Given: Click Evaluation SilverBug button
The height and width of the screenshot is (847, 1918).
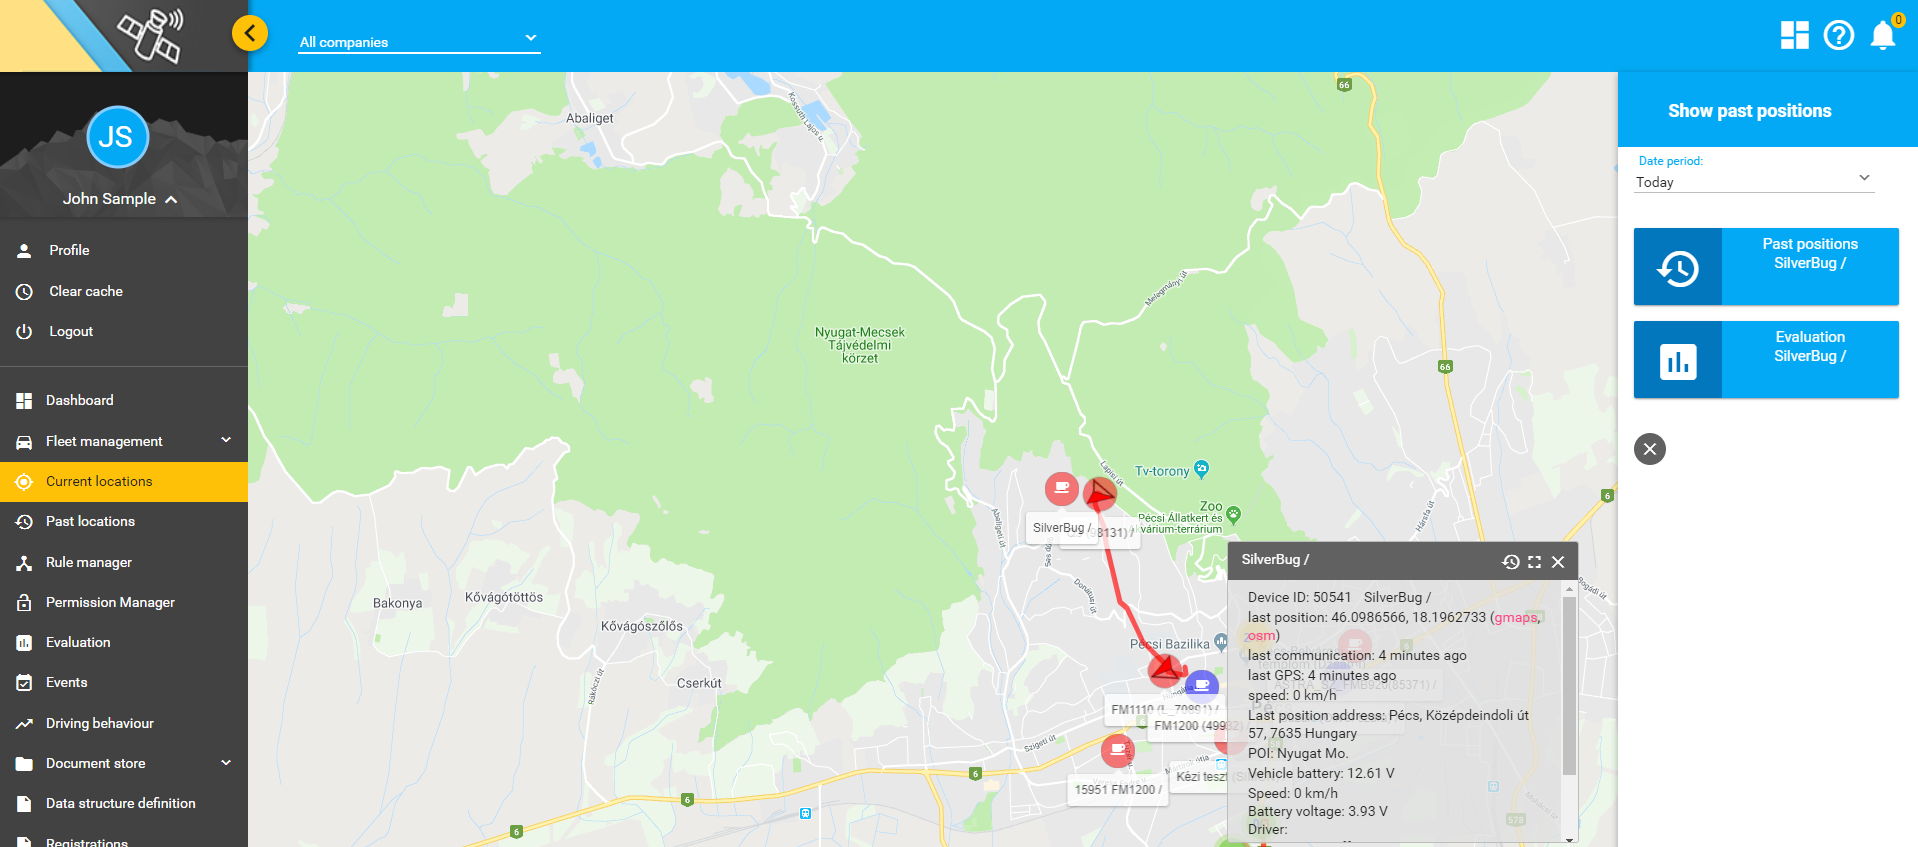Looking at the screenshot, I should click(x=1766, y=359).
